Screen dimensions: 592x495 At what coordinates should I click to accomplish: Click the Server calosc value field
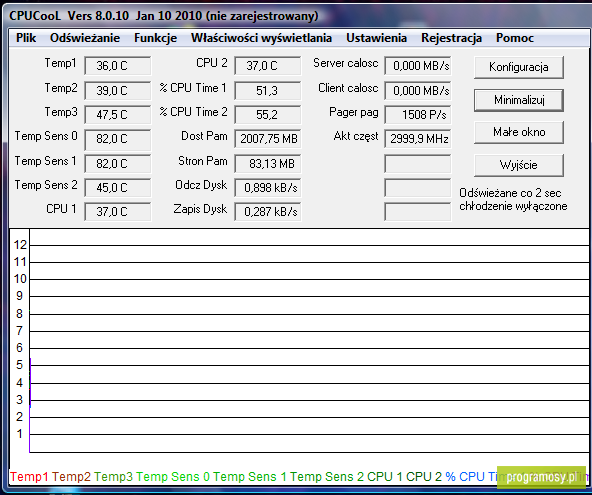pos(418,66)
